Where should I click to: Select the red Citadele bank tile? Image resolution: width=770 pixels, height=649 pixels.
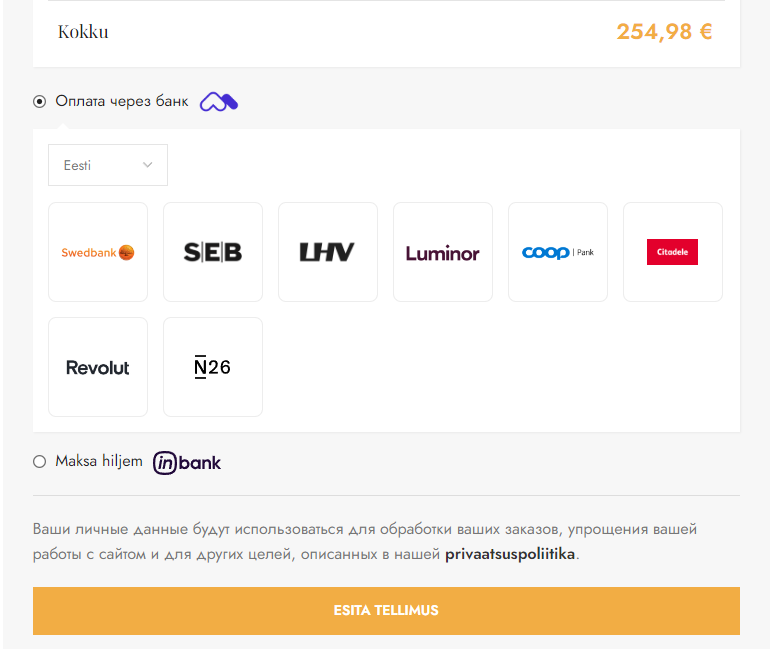pyautogui.click(x=672, y=252)
